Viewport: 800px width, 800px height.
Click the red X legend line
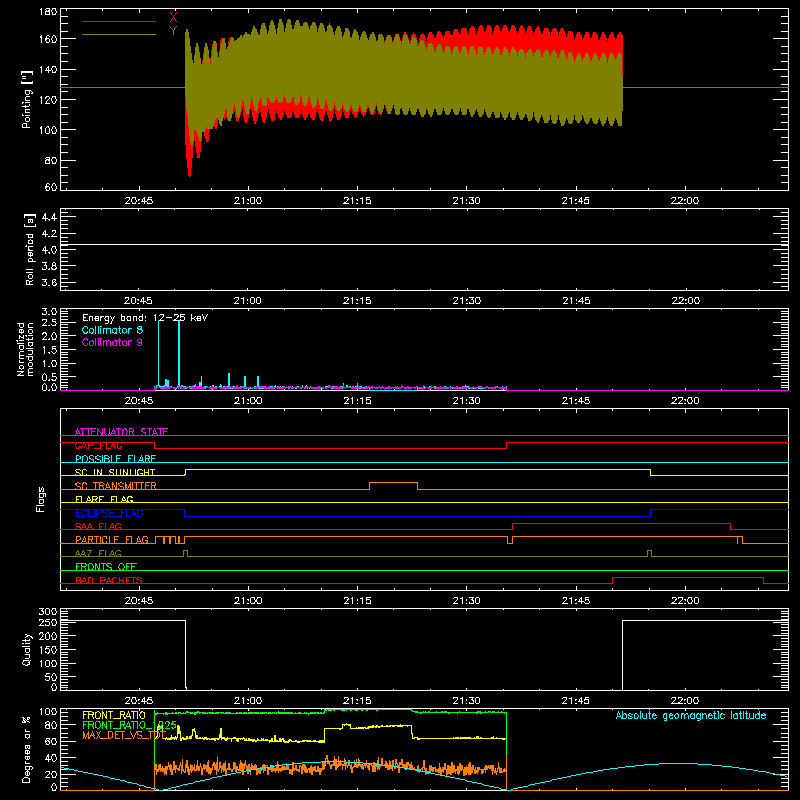coord(119,21)
